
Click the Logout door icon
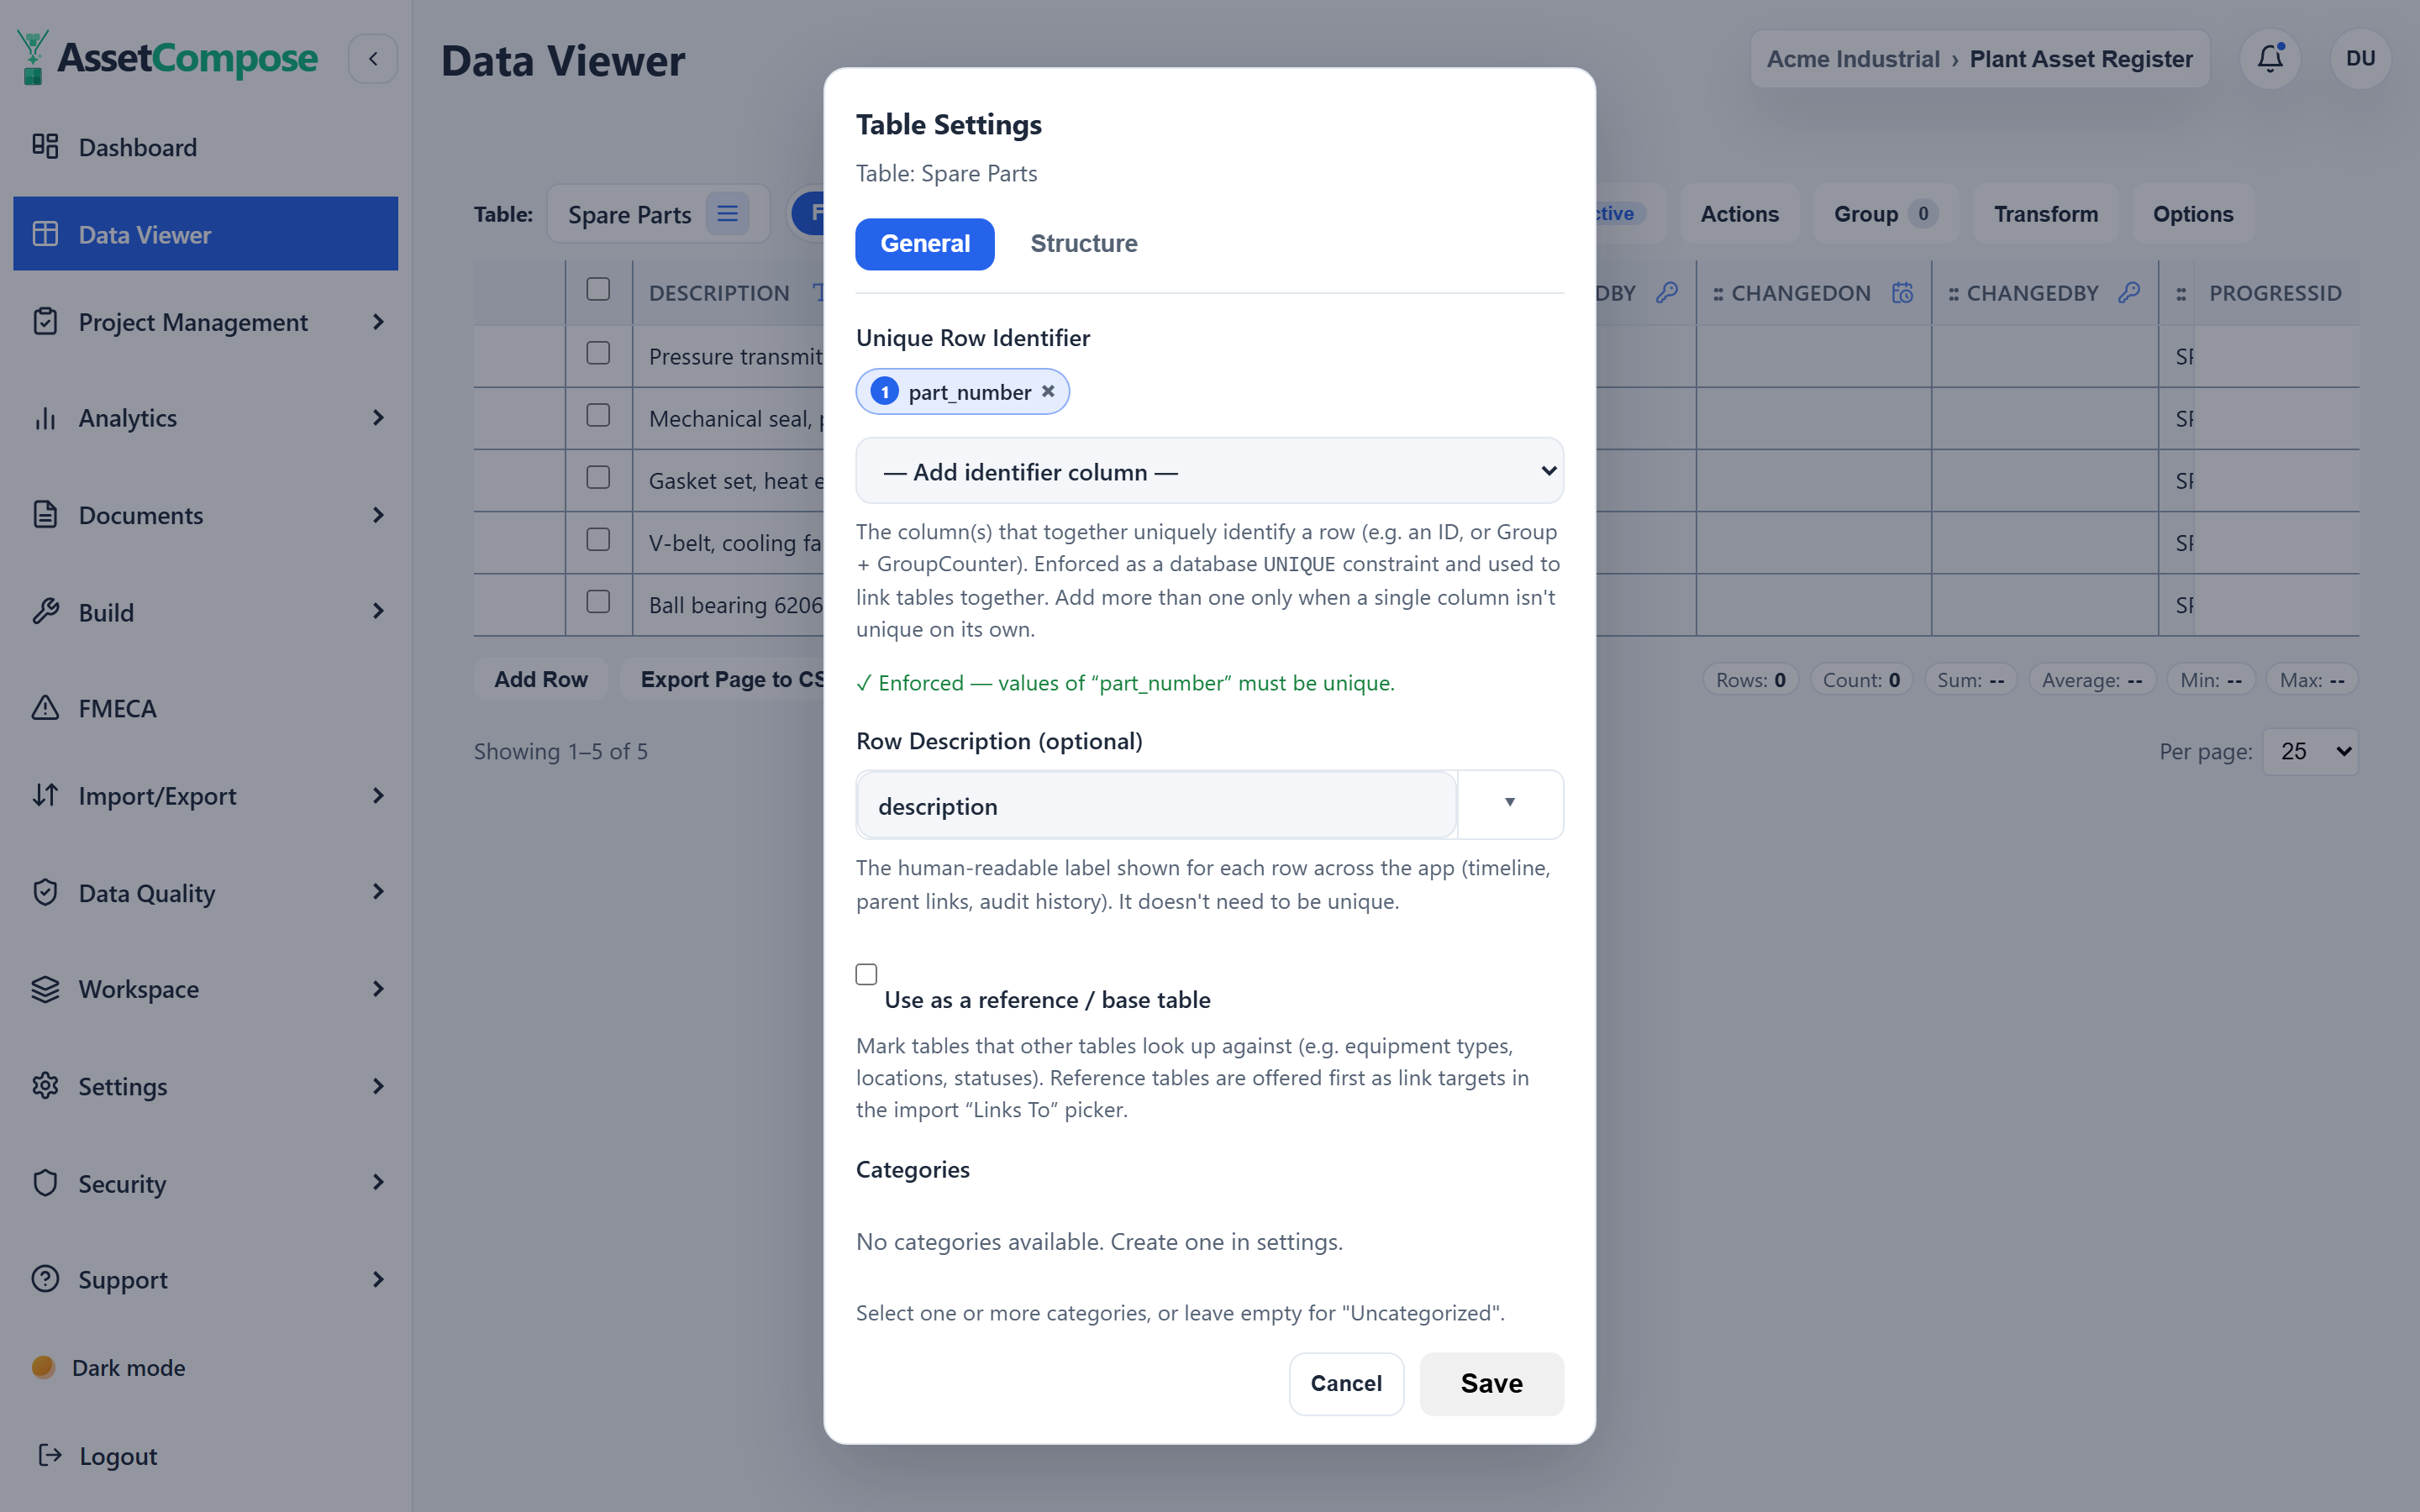pyautogui.click(x=49, y=1455)
